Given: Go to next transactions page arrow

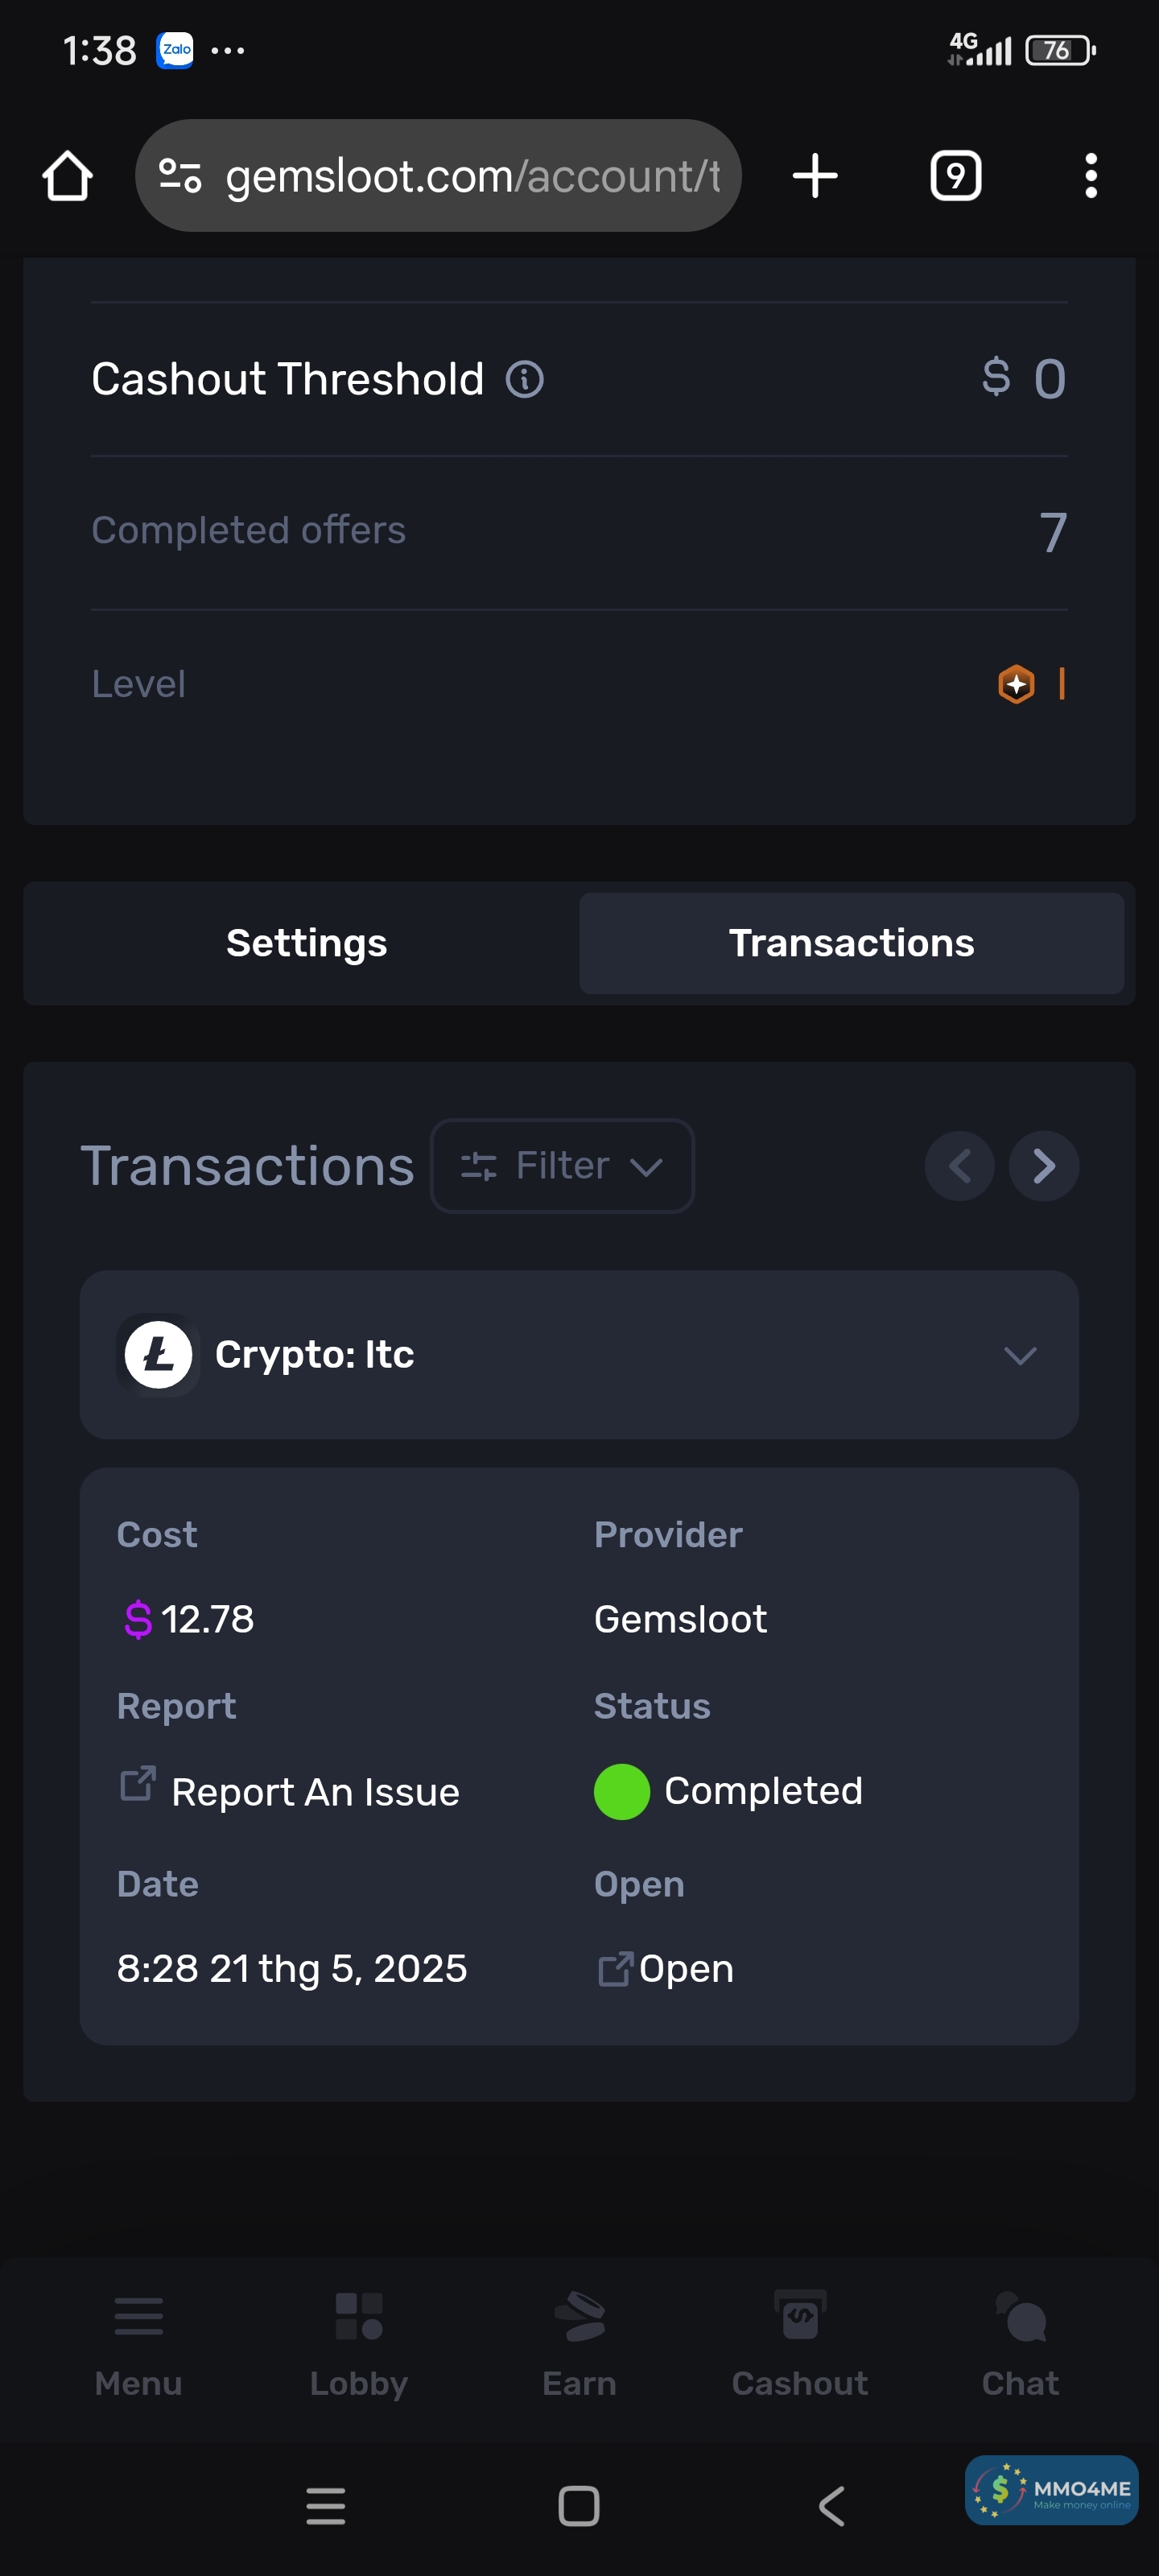Looking at the screenshot, I should click(1043, 1166).
